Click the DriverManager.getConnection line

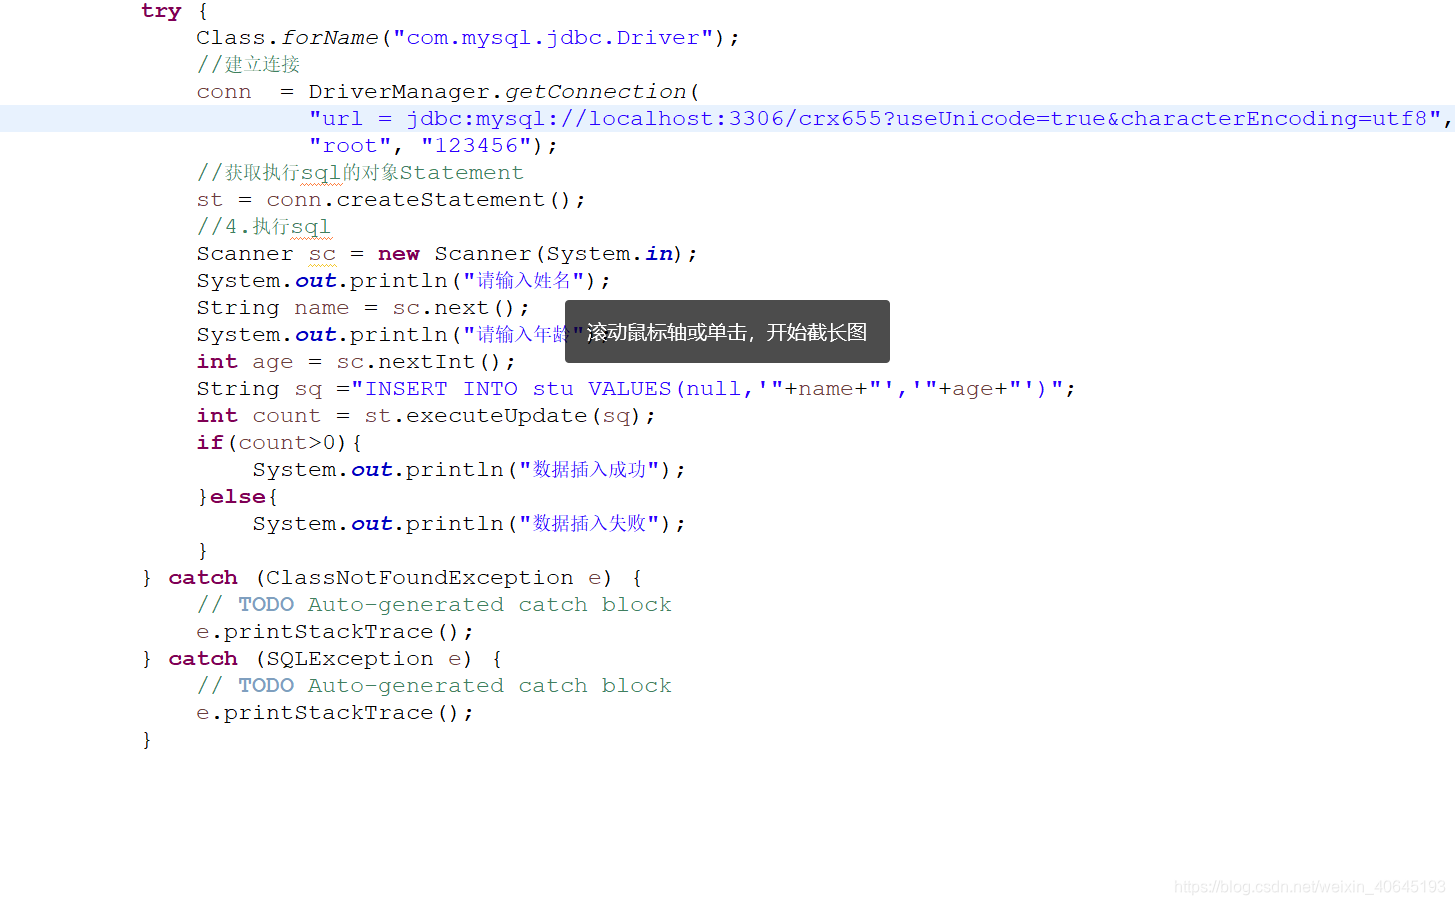pos(448,92)
